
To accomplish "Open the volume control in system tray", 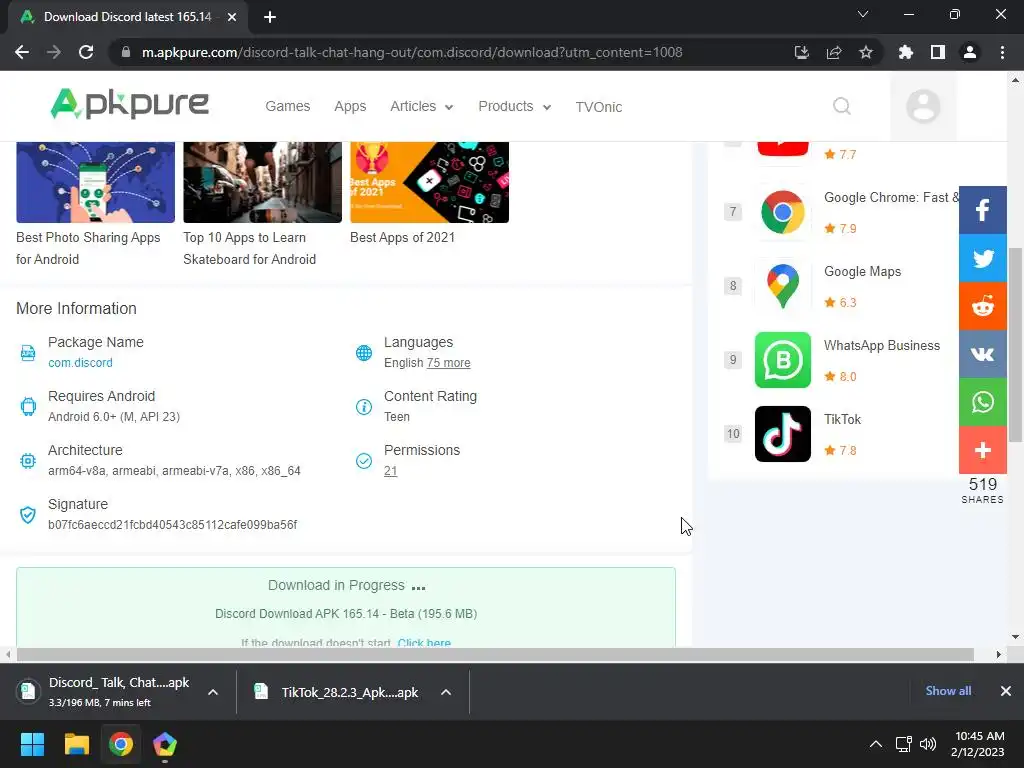I will pyautogui.click(x=927, y=744).
